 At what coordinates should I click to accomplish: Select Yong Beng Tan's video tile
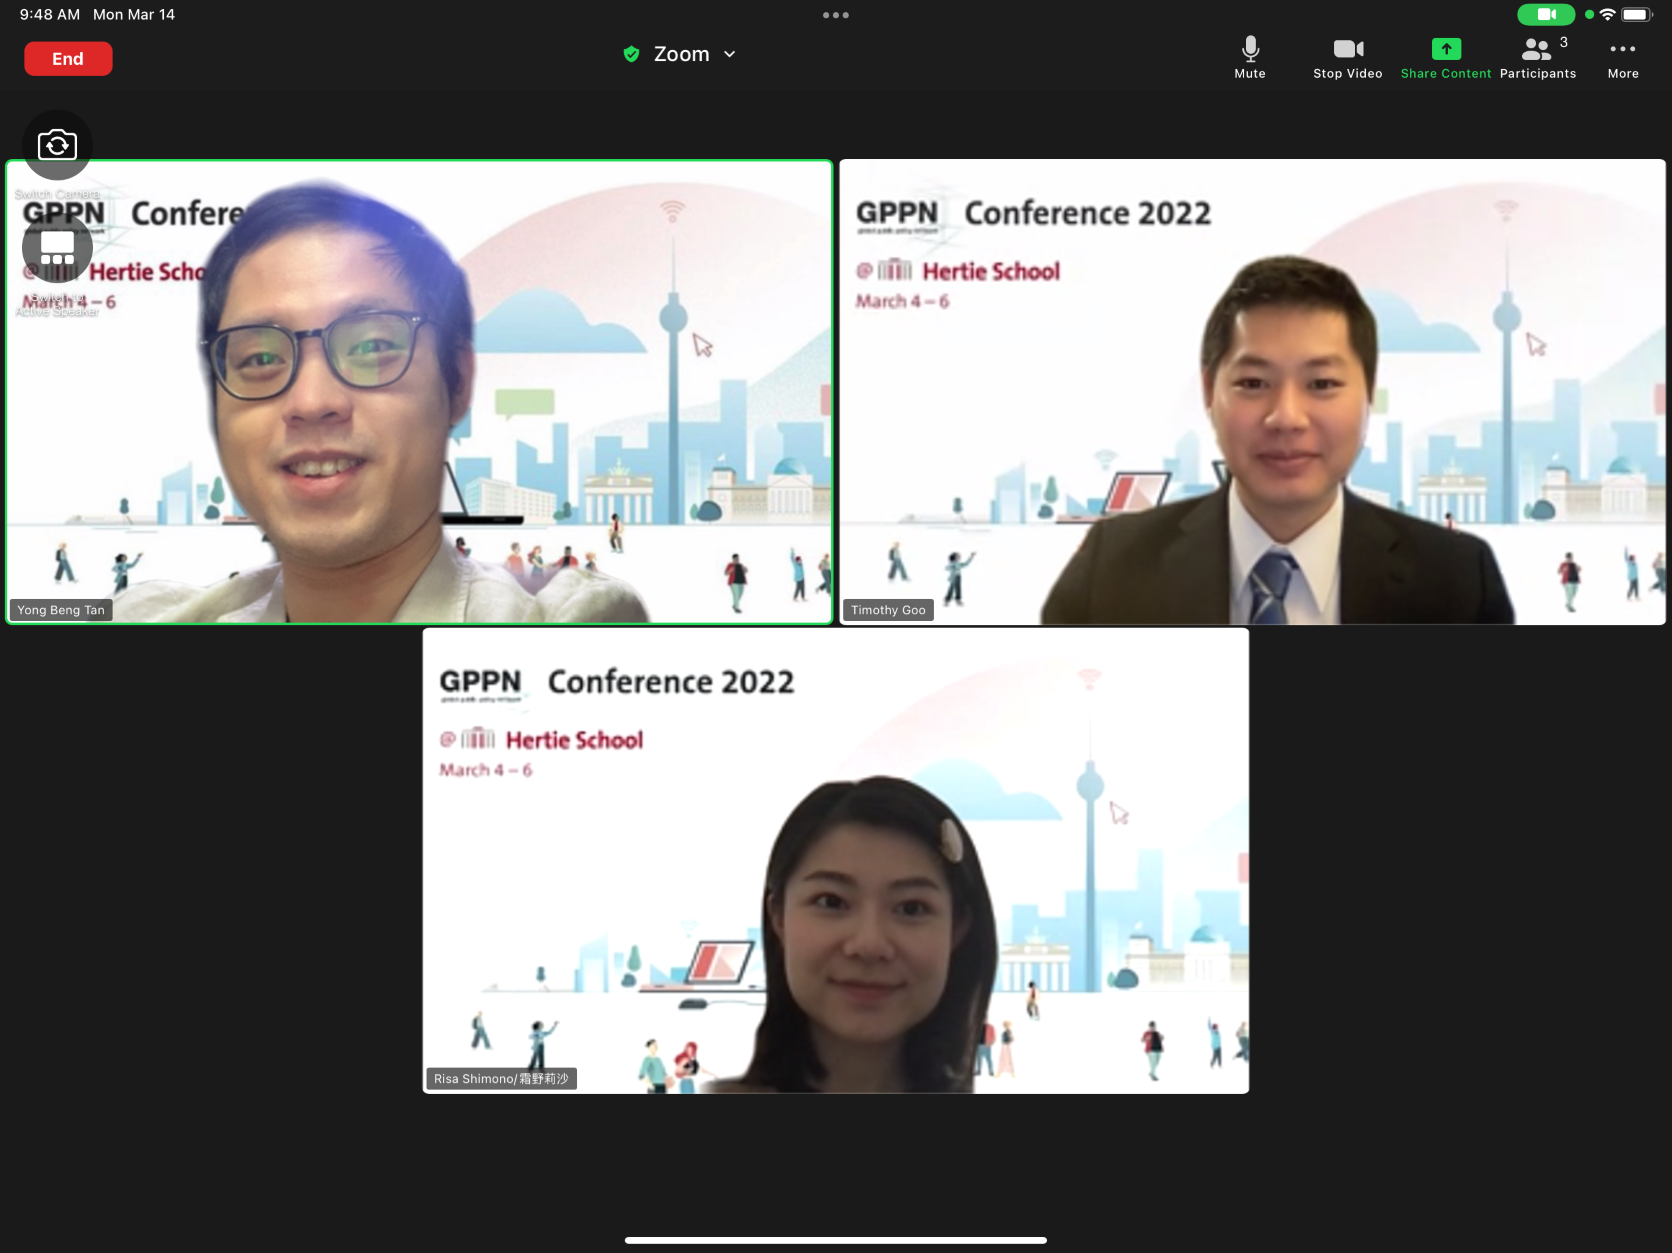[419, 392]
